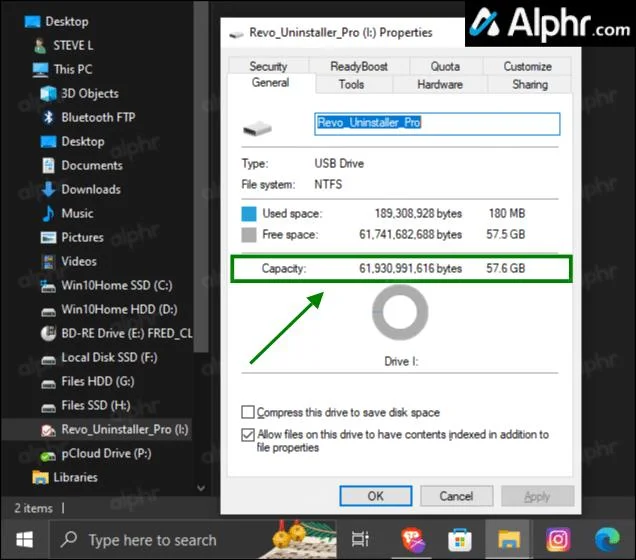The image size is (636, 560).
Task: Click the "61,930,991,616 bytes" capacity value
Action: coord(410,268)
